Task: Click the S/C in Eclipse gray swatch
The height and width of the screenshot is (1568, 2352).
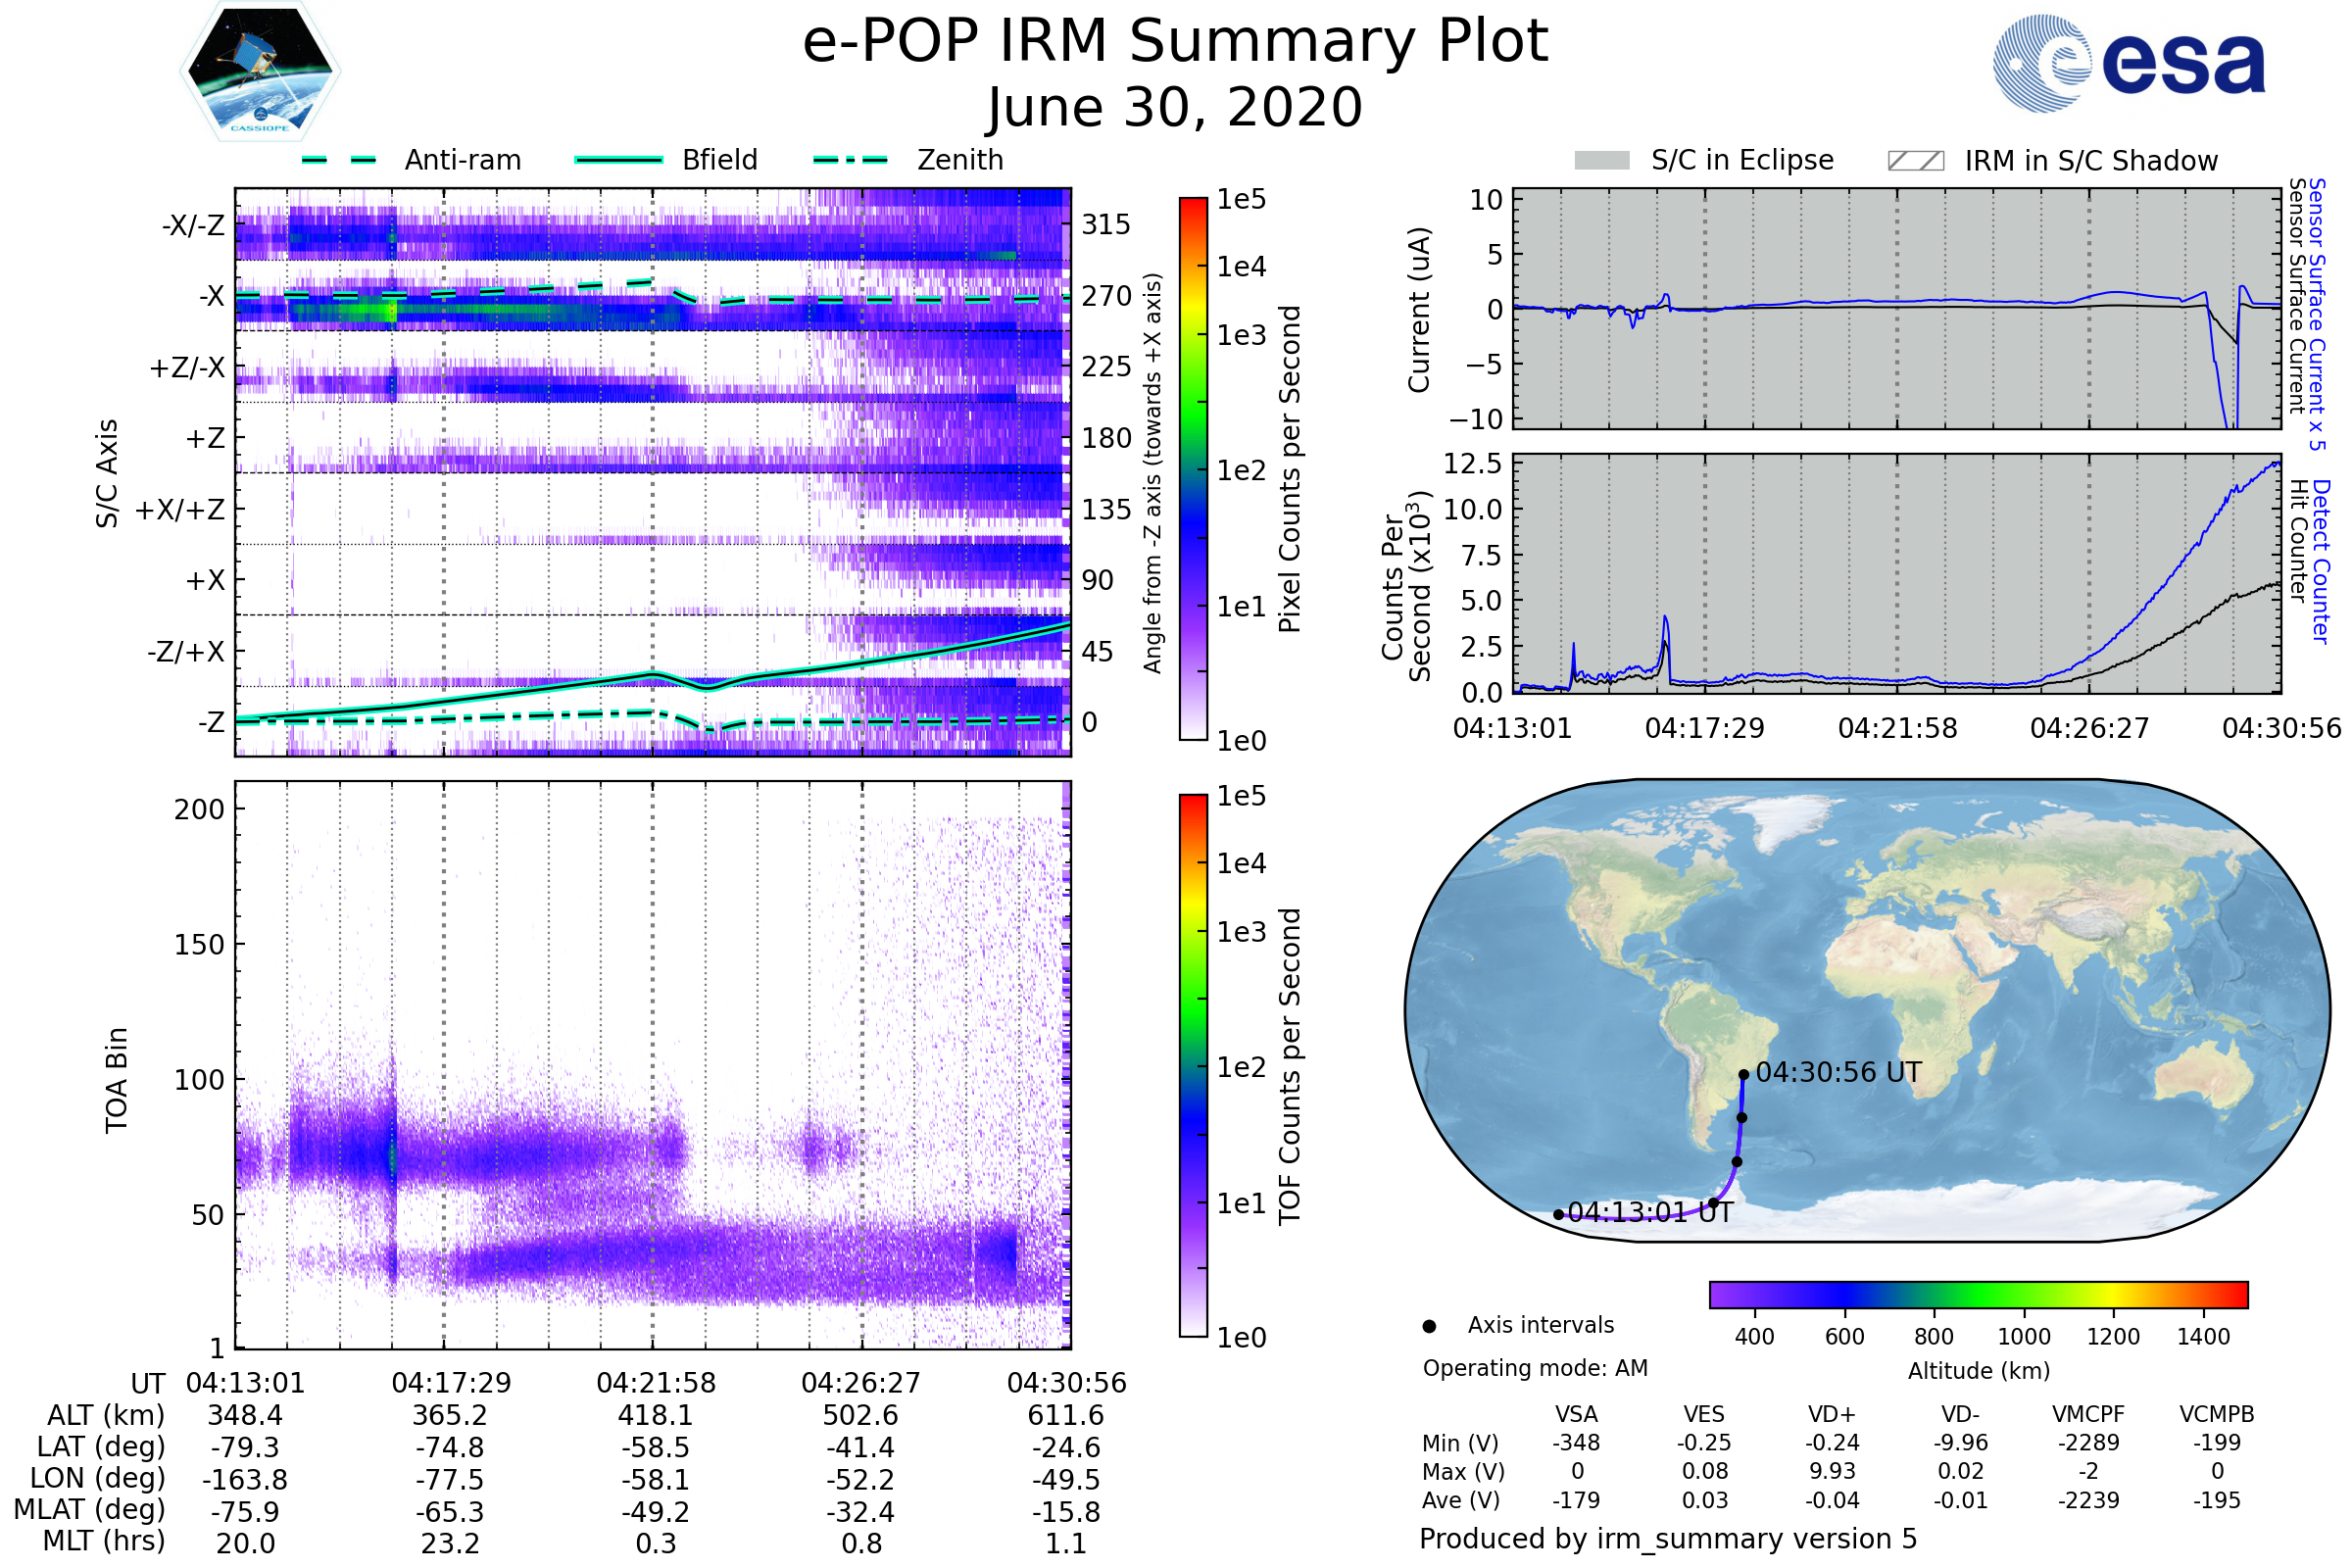Action: [1602, 161]
